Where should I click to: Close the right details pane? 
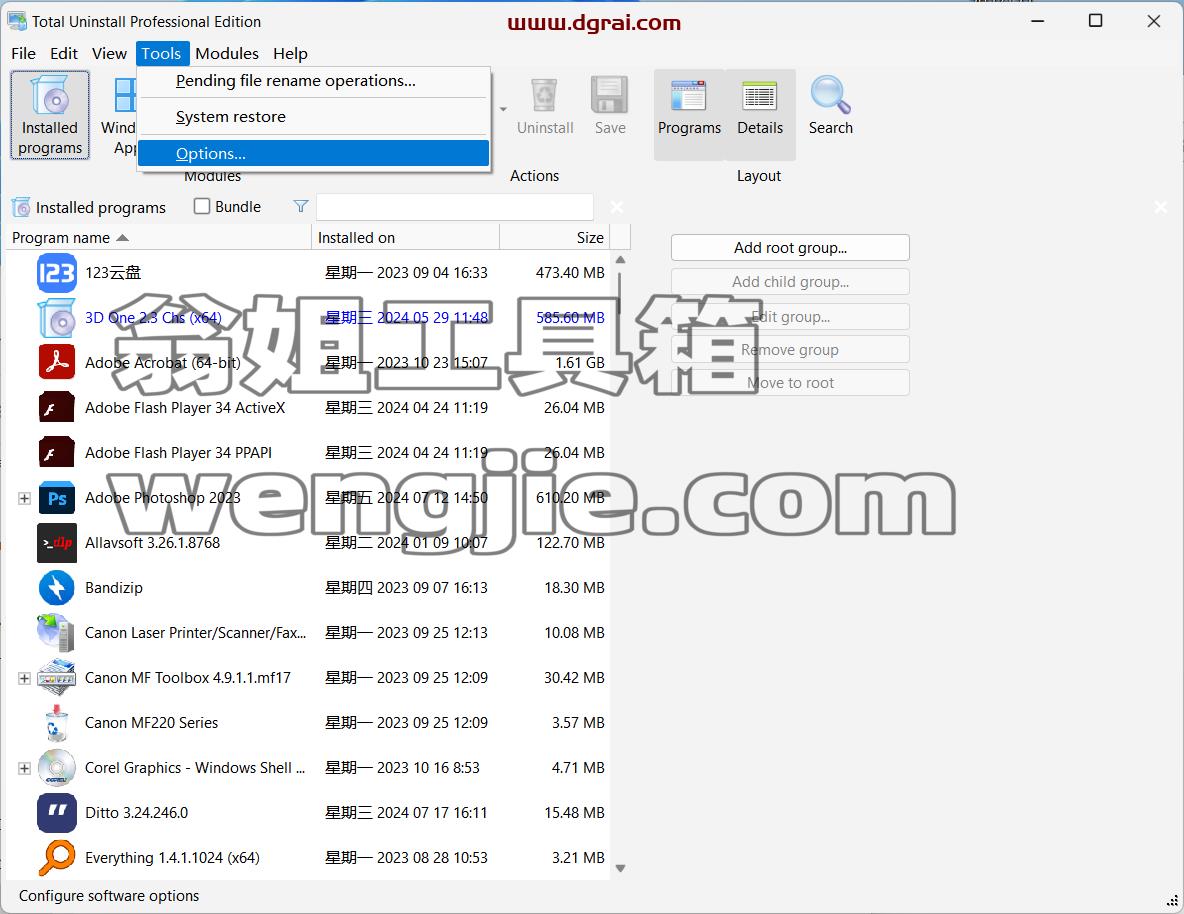[1161, 207]
